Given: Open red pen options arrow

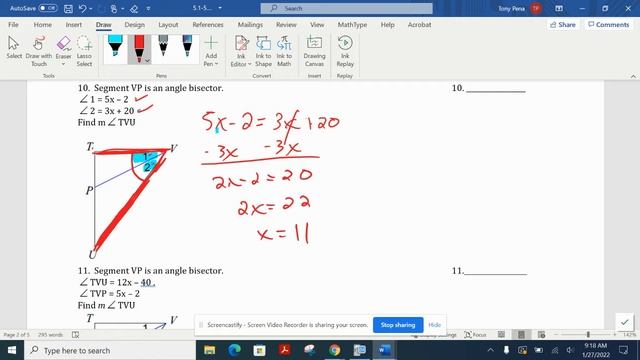Looking at the screenshot, I should (147, 61).
